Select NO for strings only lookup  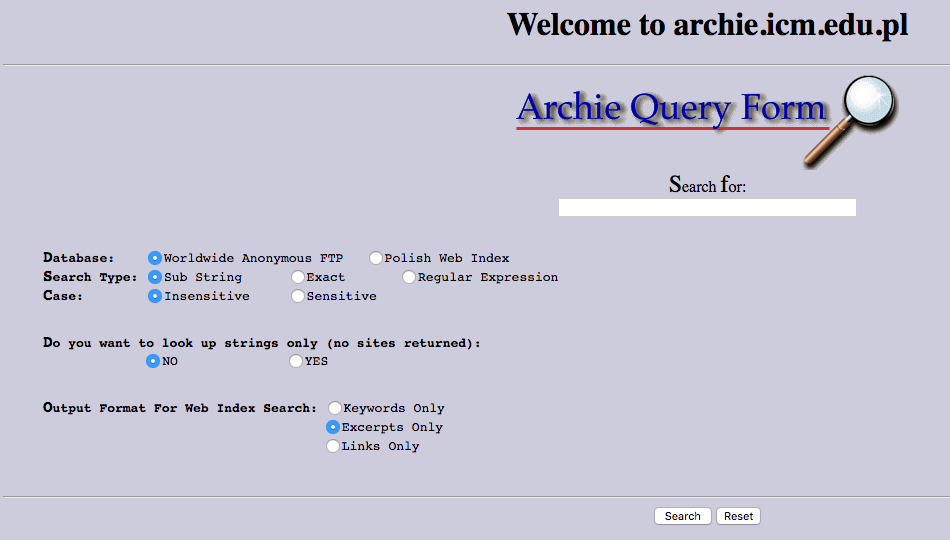coord(153,361)
